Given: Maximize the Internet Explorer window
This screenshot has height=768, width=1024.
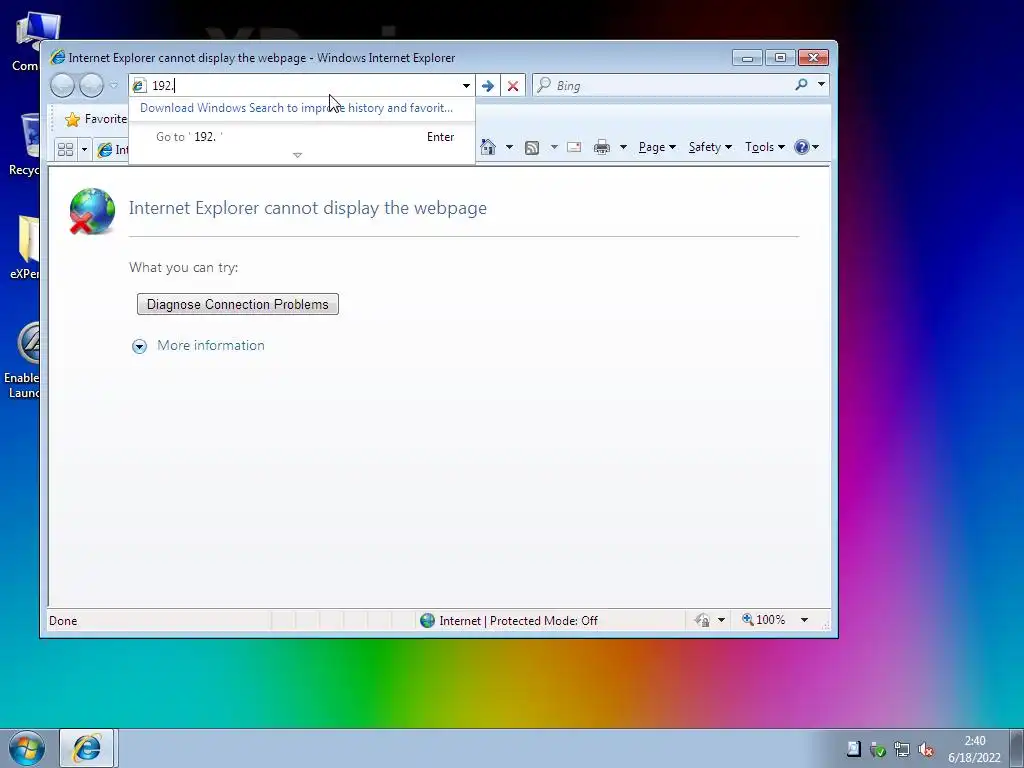Looking at the screenshot, I should [780, 58].
